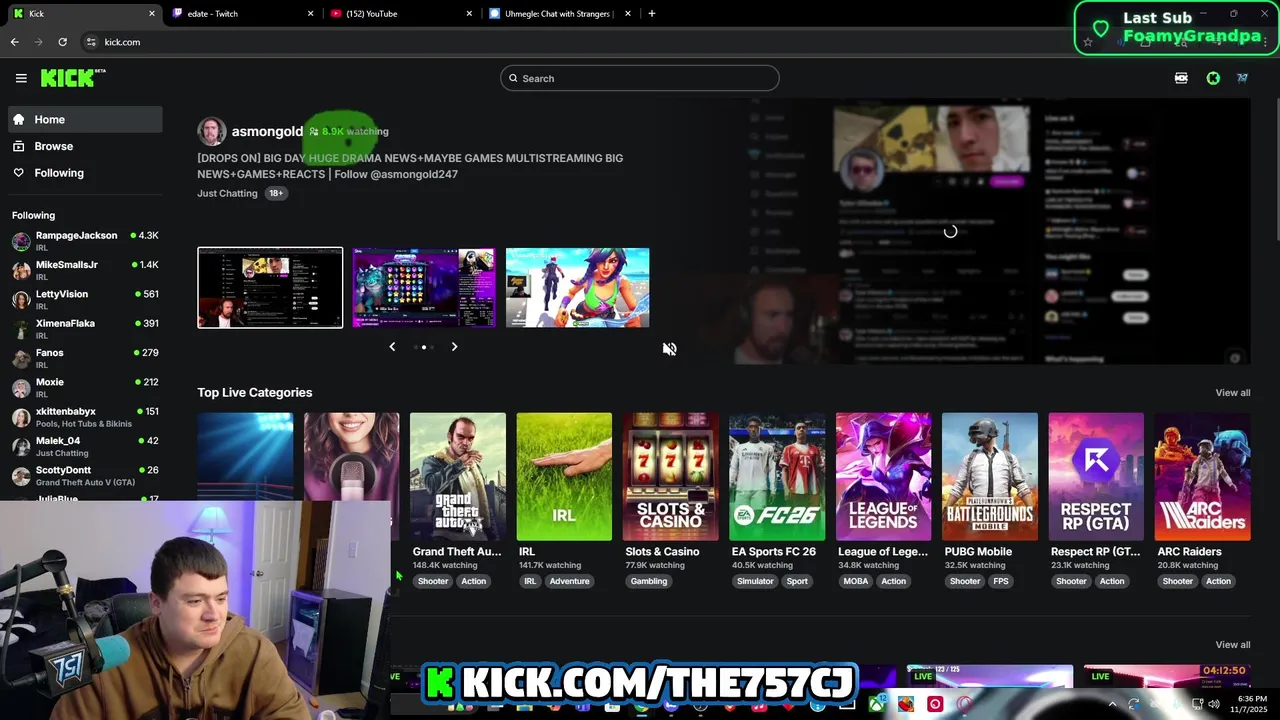Open the Respect RP (GTA) card

pos(1096,477)
